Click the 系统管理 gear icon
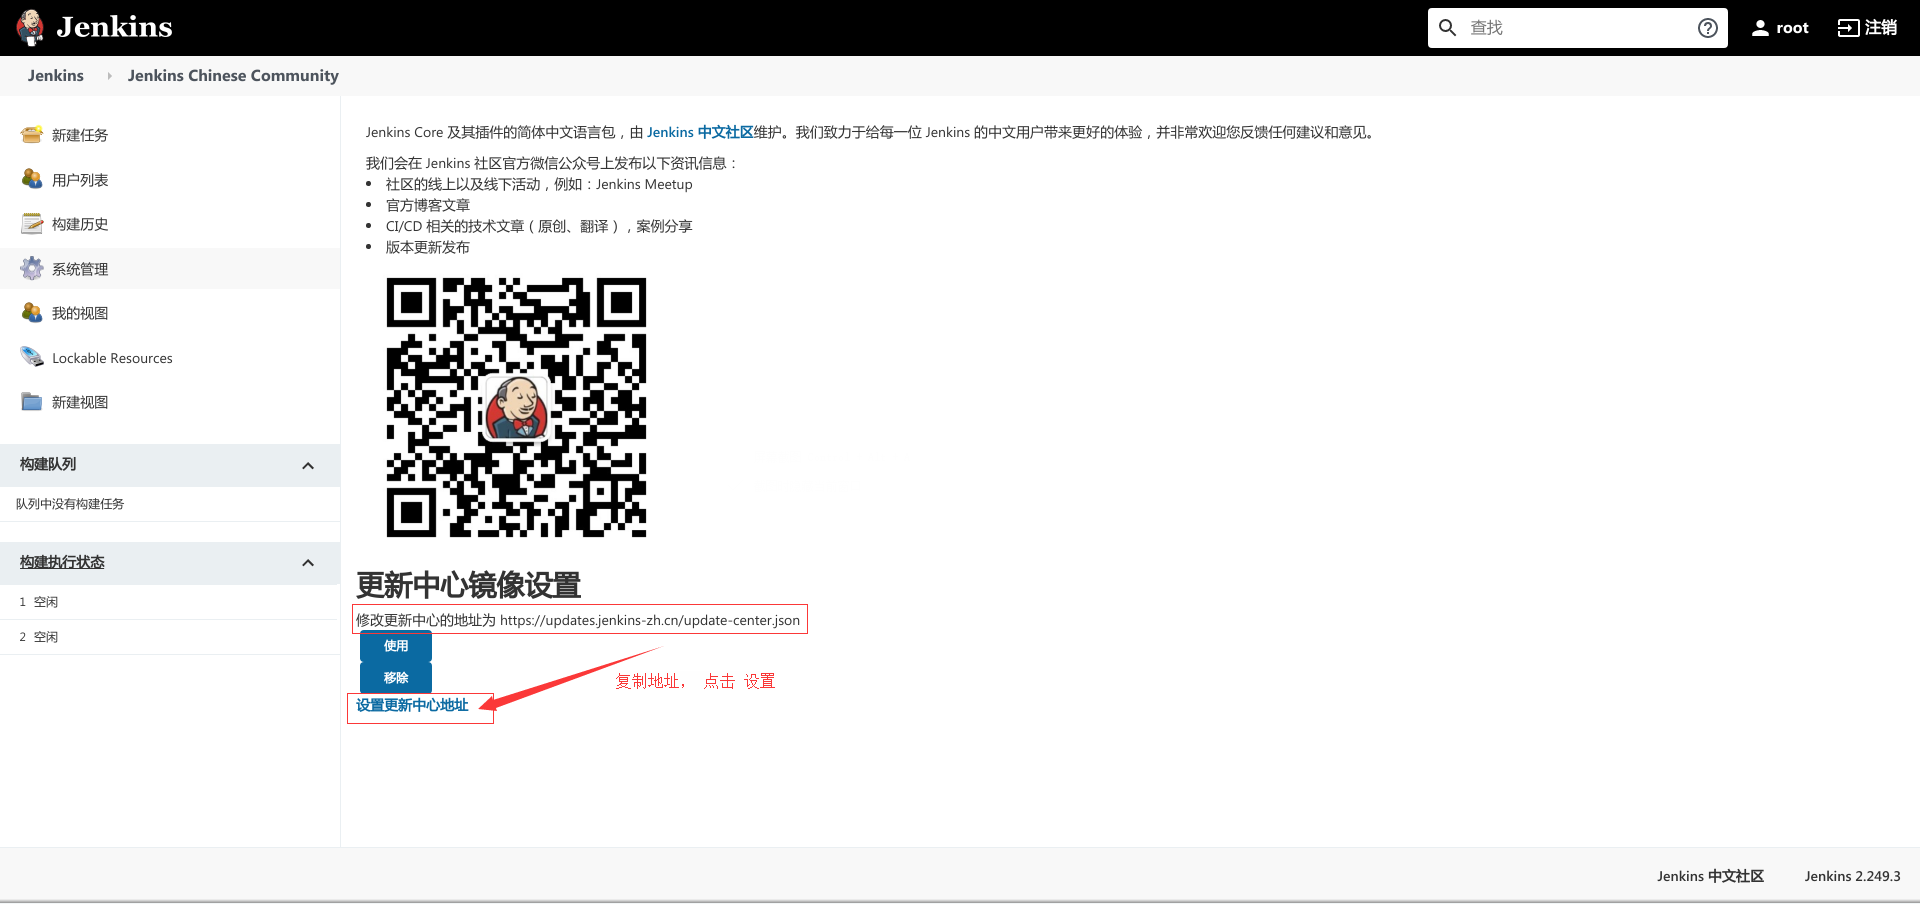Viewport: 1920px width, 904px height. tap(32, 268)
